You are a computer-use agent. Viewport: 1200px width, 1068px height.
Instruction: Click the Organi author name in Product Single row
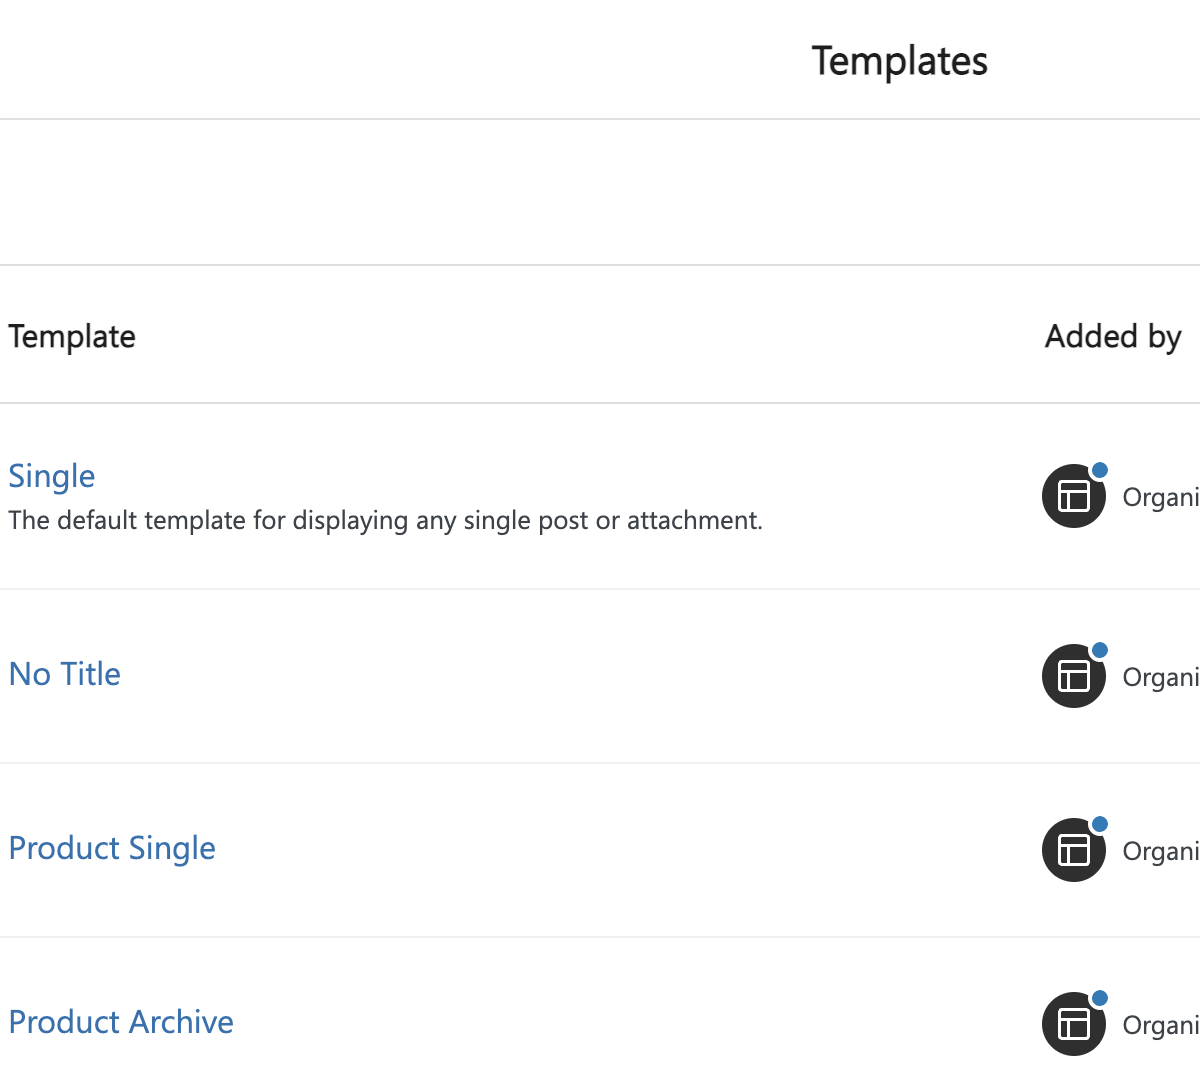[1161, 851]
